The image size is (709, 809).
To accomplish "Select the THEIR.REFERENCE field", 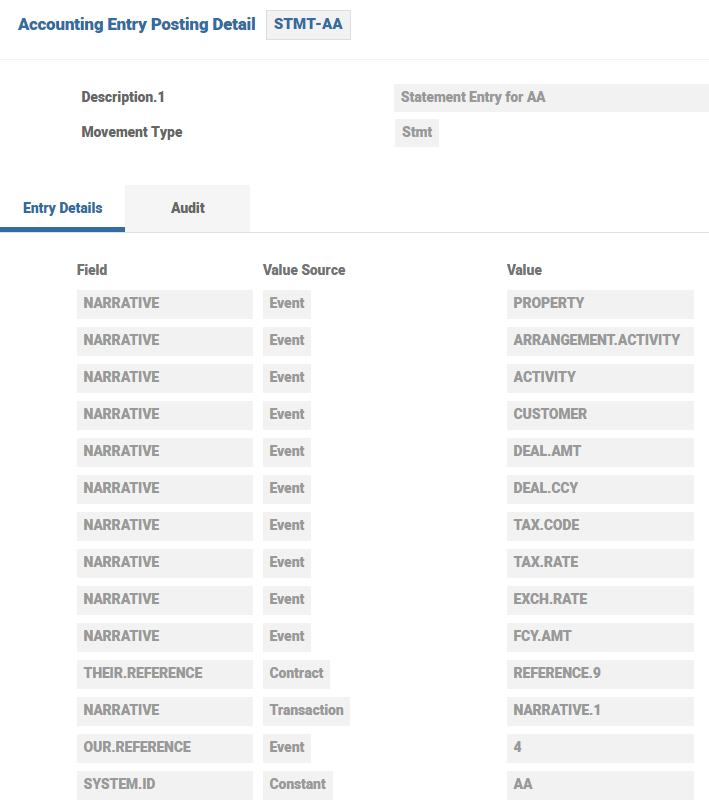I will [164, 674].
